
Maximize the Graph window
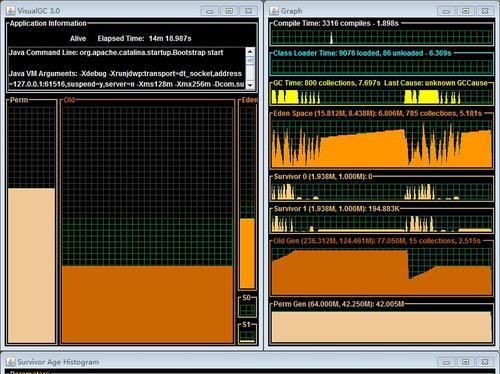pos(466,11)
